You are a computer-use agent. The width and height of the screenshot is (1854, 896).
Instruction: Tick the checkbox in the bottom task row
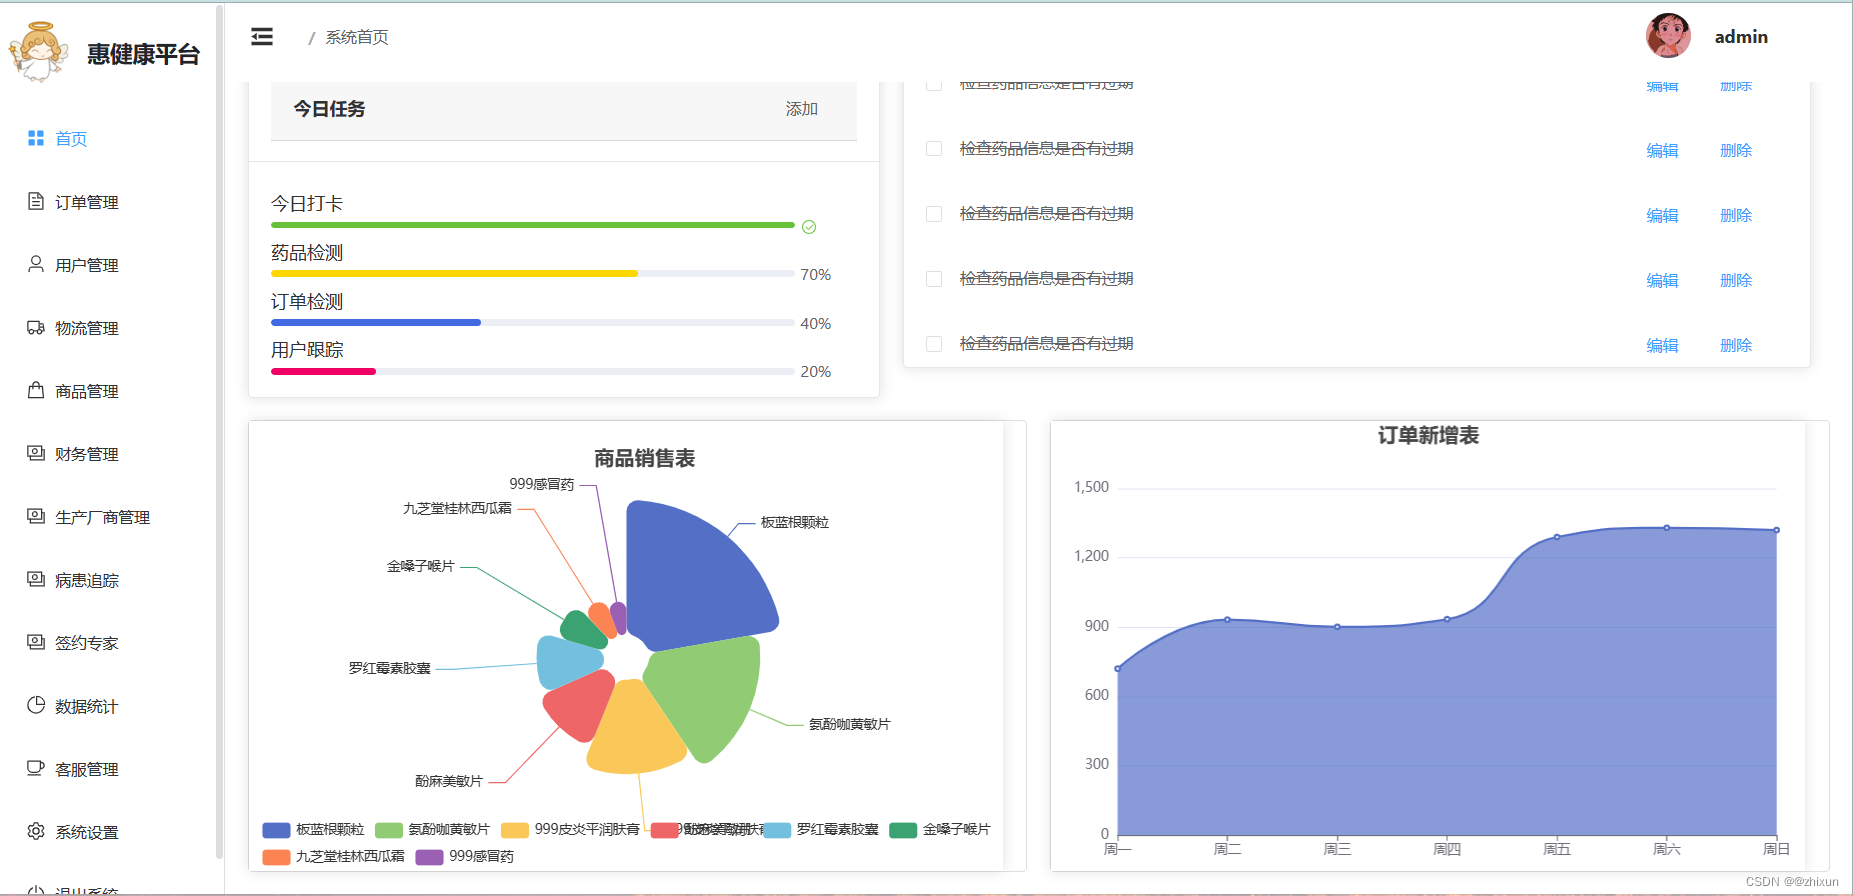coord(934,344)
